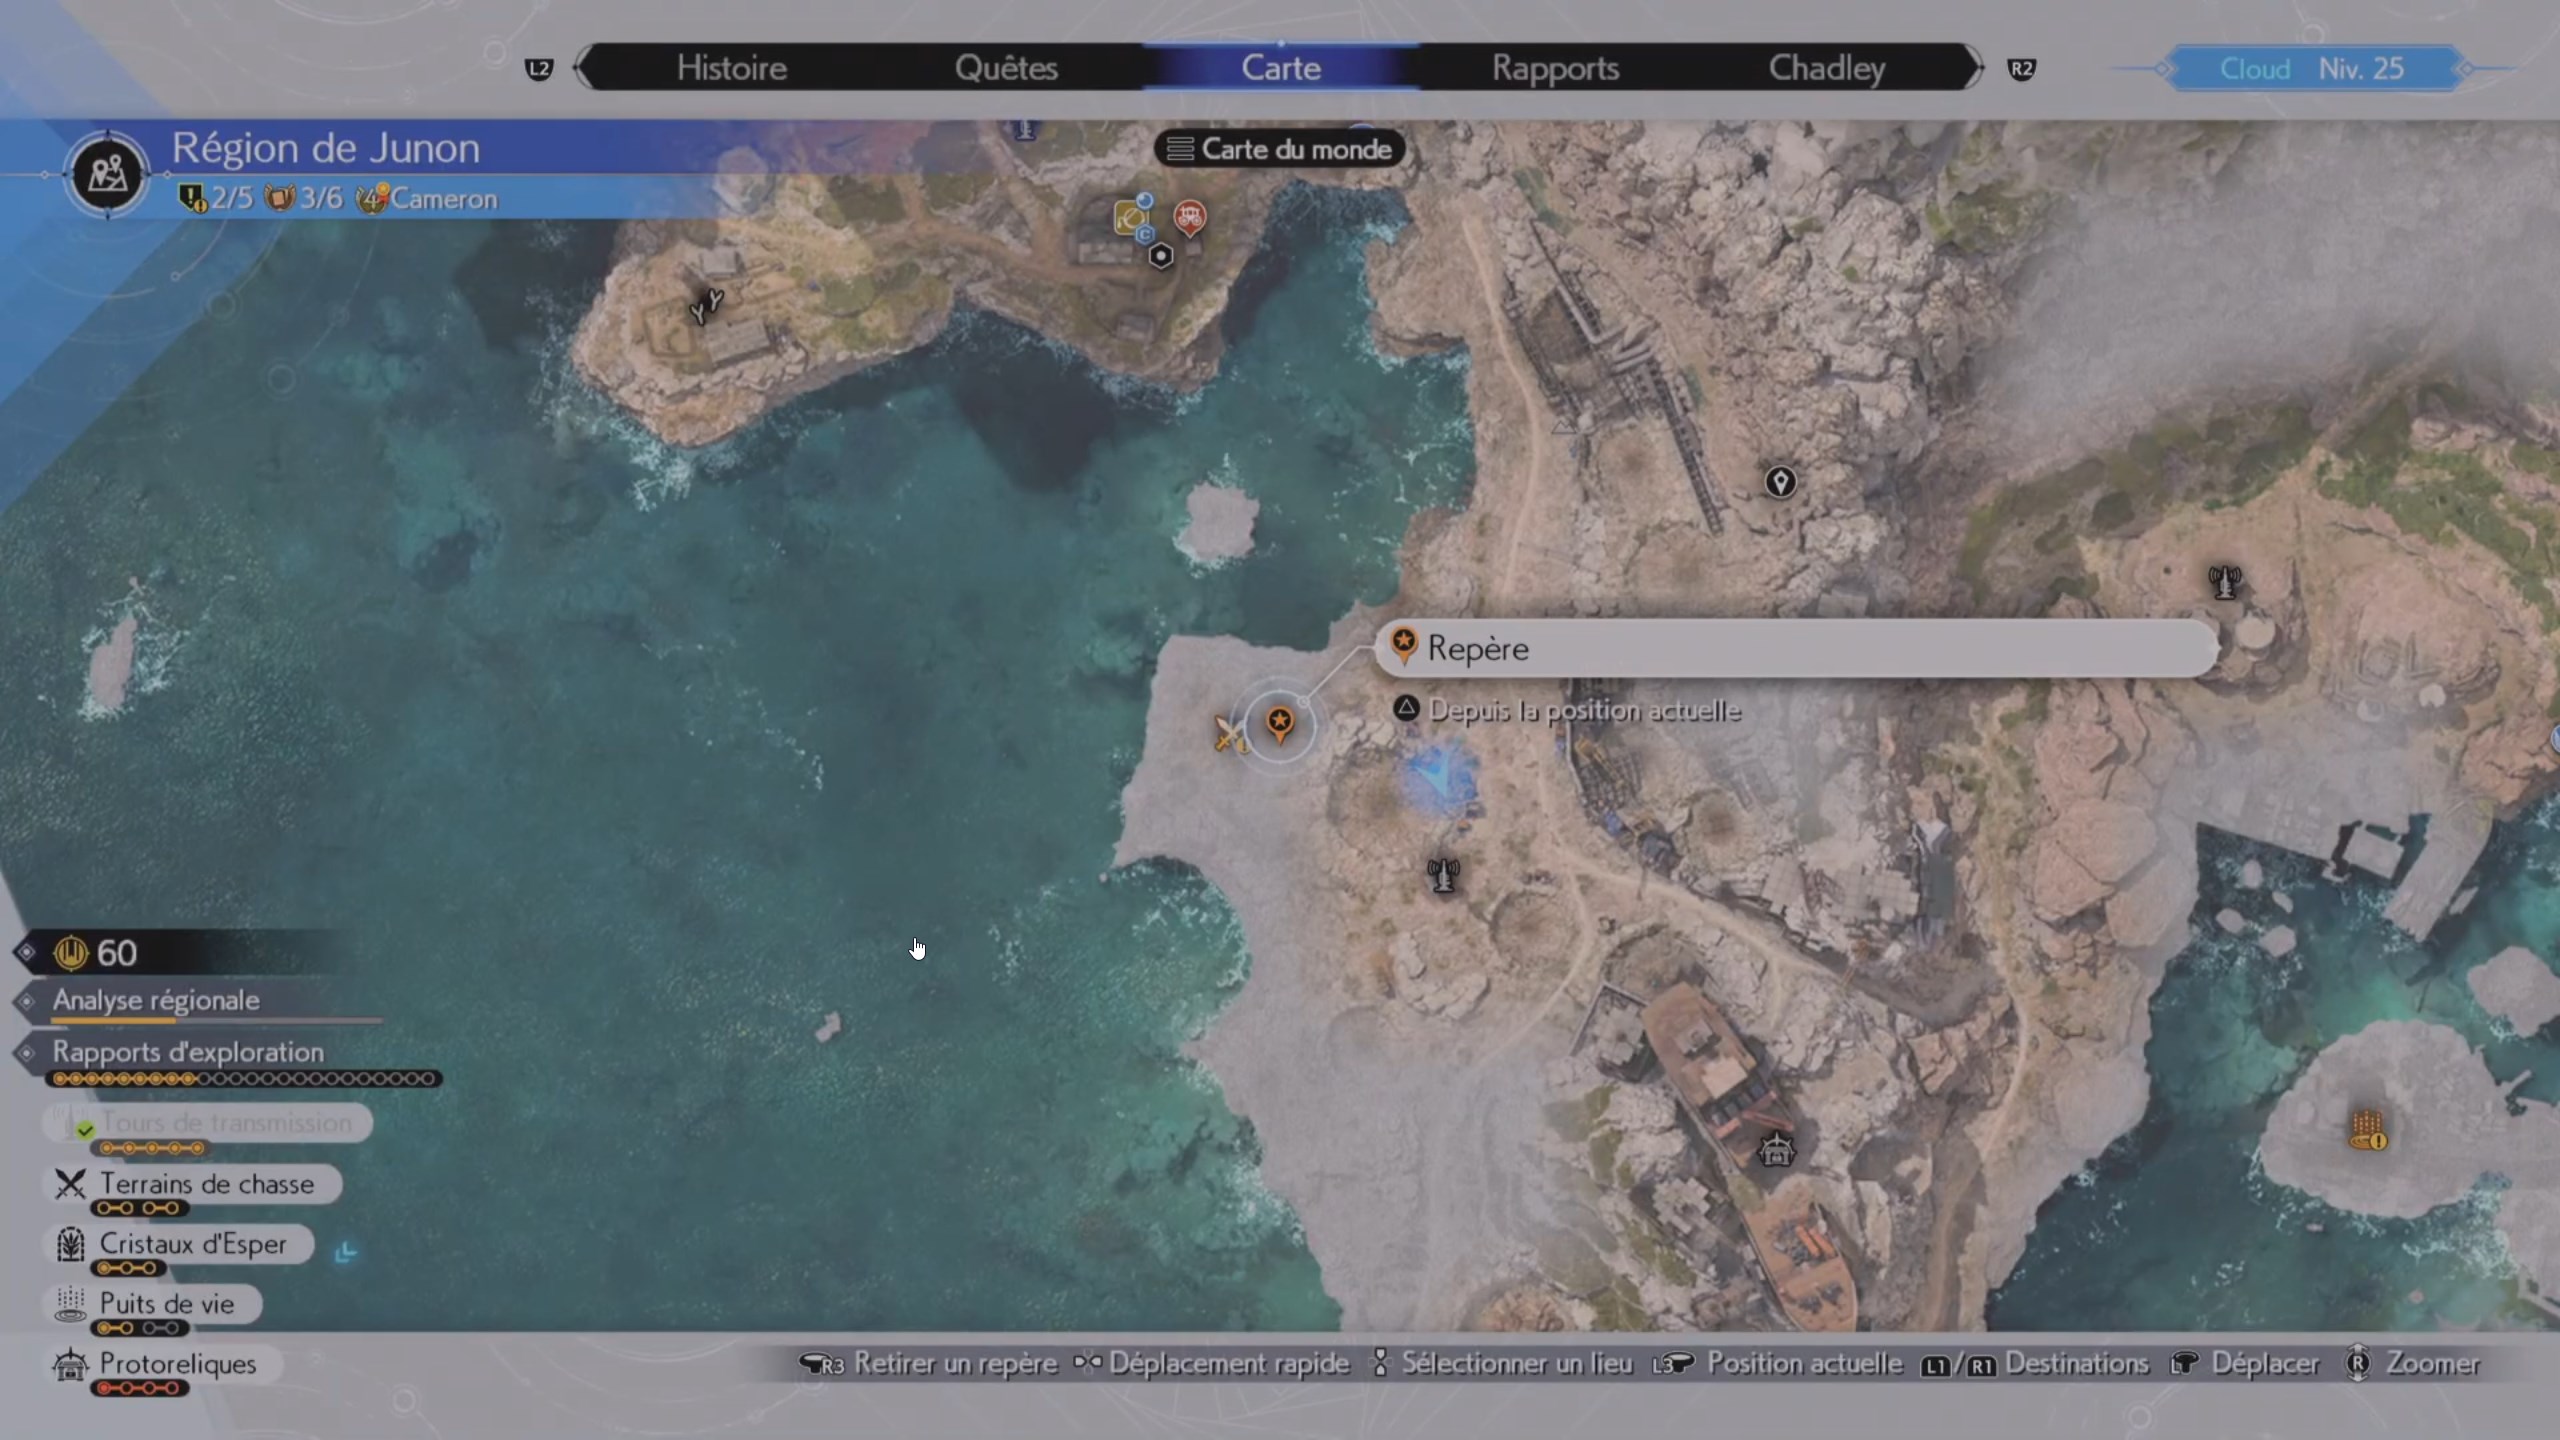Click the blue C hexagon marker on the map
Screen dimensions: 2560x1440
pos(1146,236)
